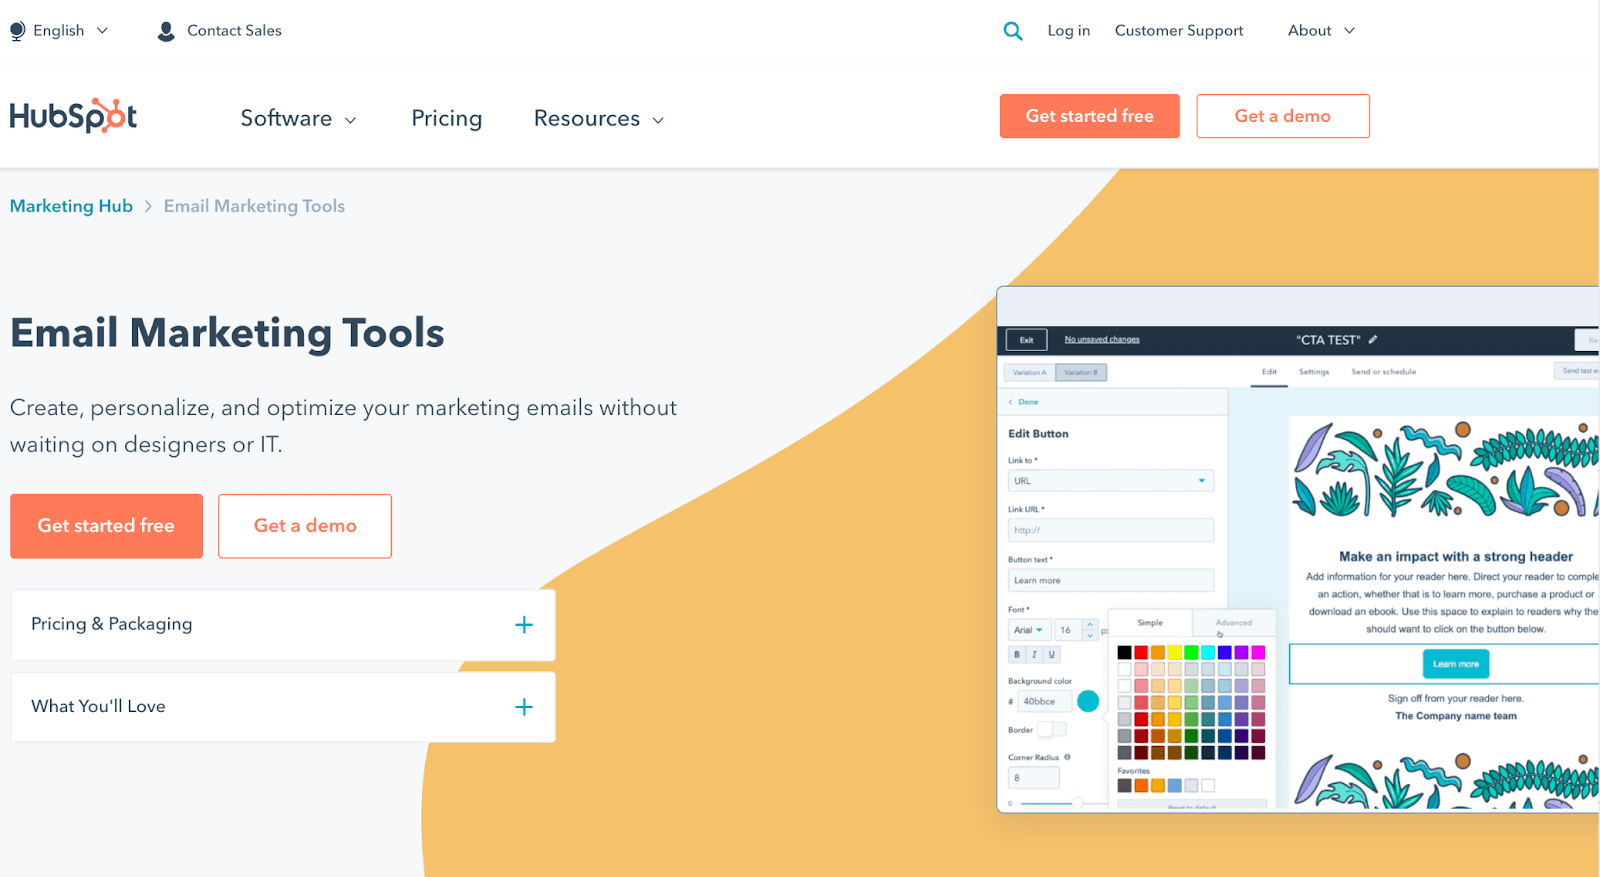Open the Customer Support link
Screen dimensions: 1600x877
pyautogui.click(x=1179, y=31)
